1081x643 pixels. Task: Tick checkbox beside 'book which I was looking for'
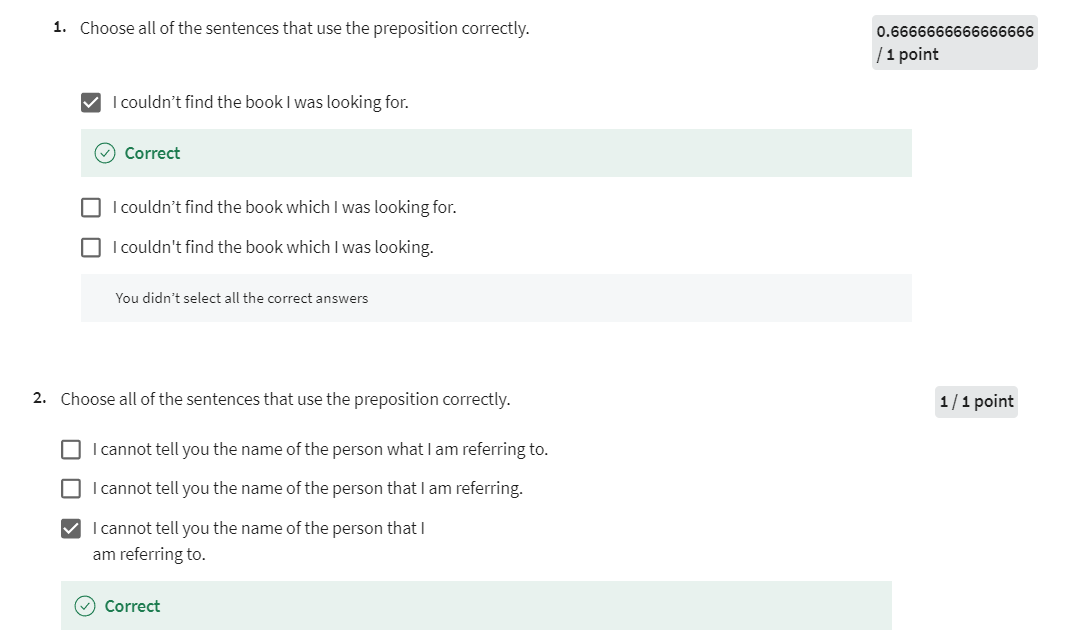91,208
